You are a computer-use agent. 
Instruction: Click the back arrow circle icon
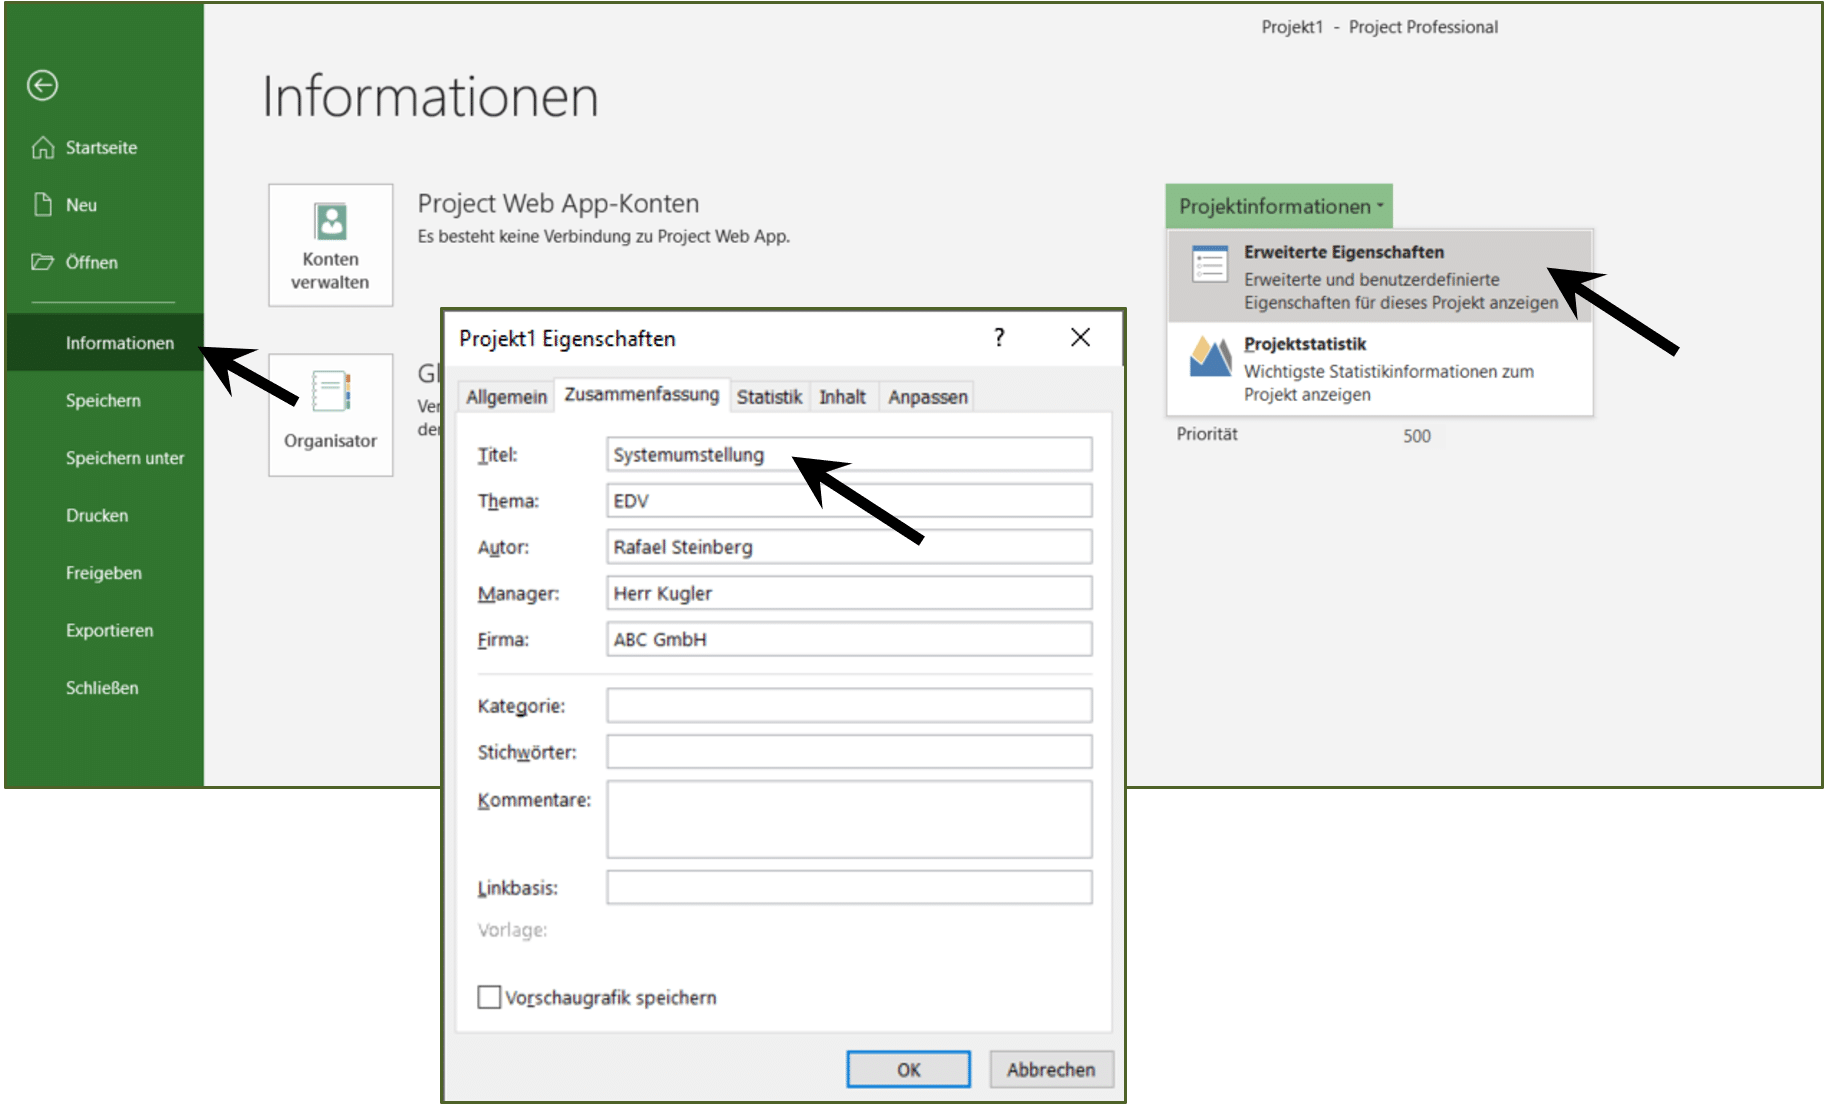point(42,86)
